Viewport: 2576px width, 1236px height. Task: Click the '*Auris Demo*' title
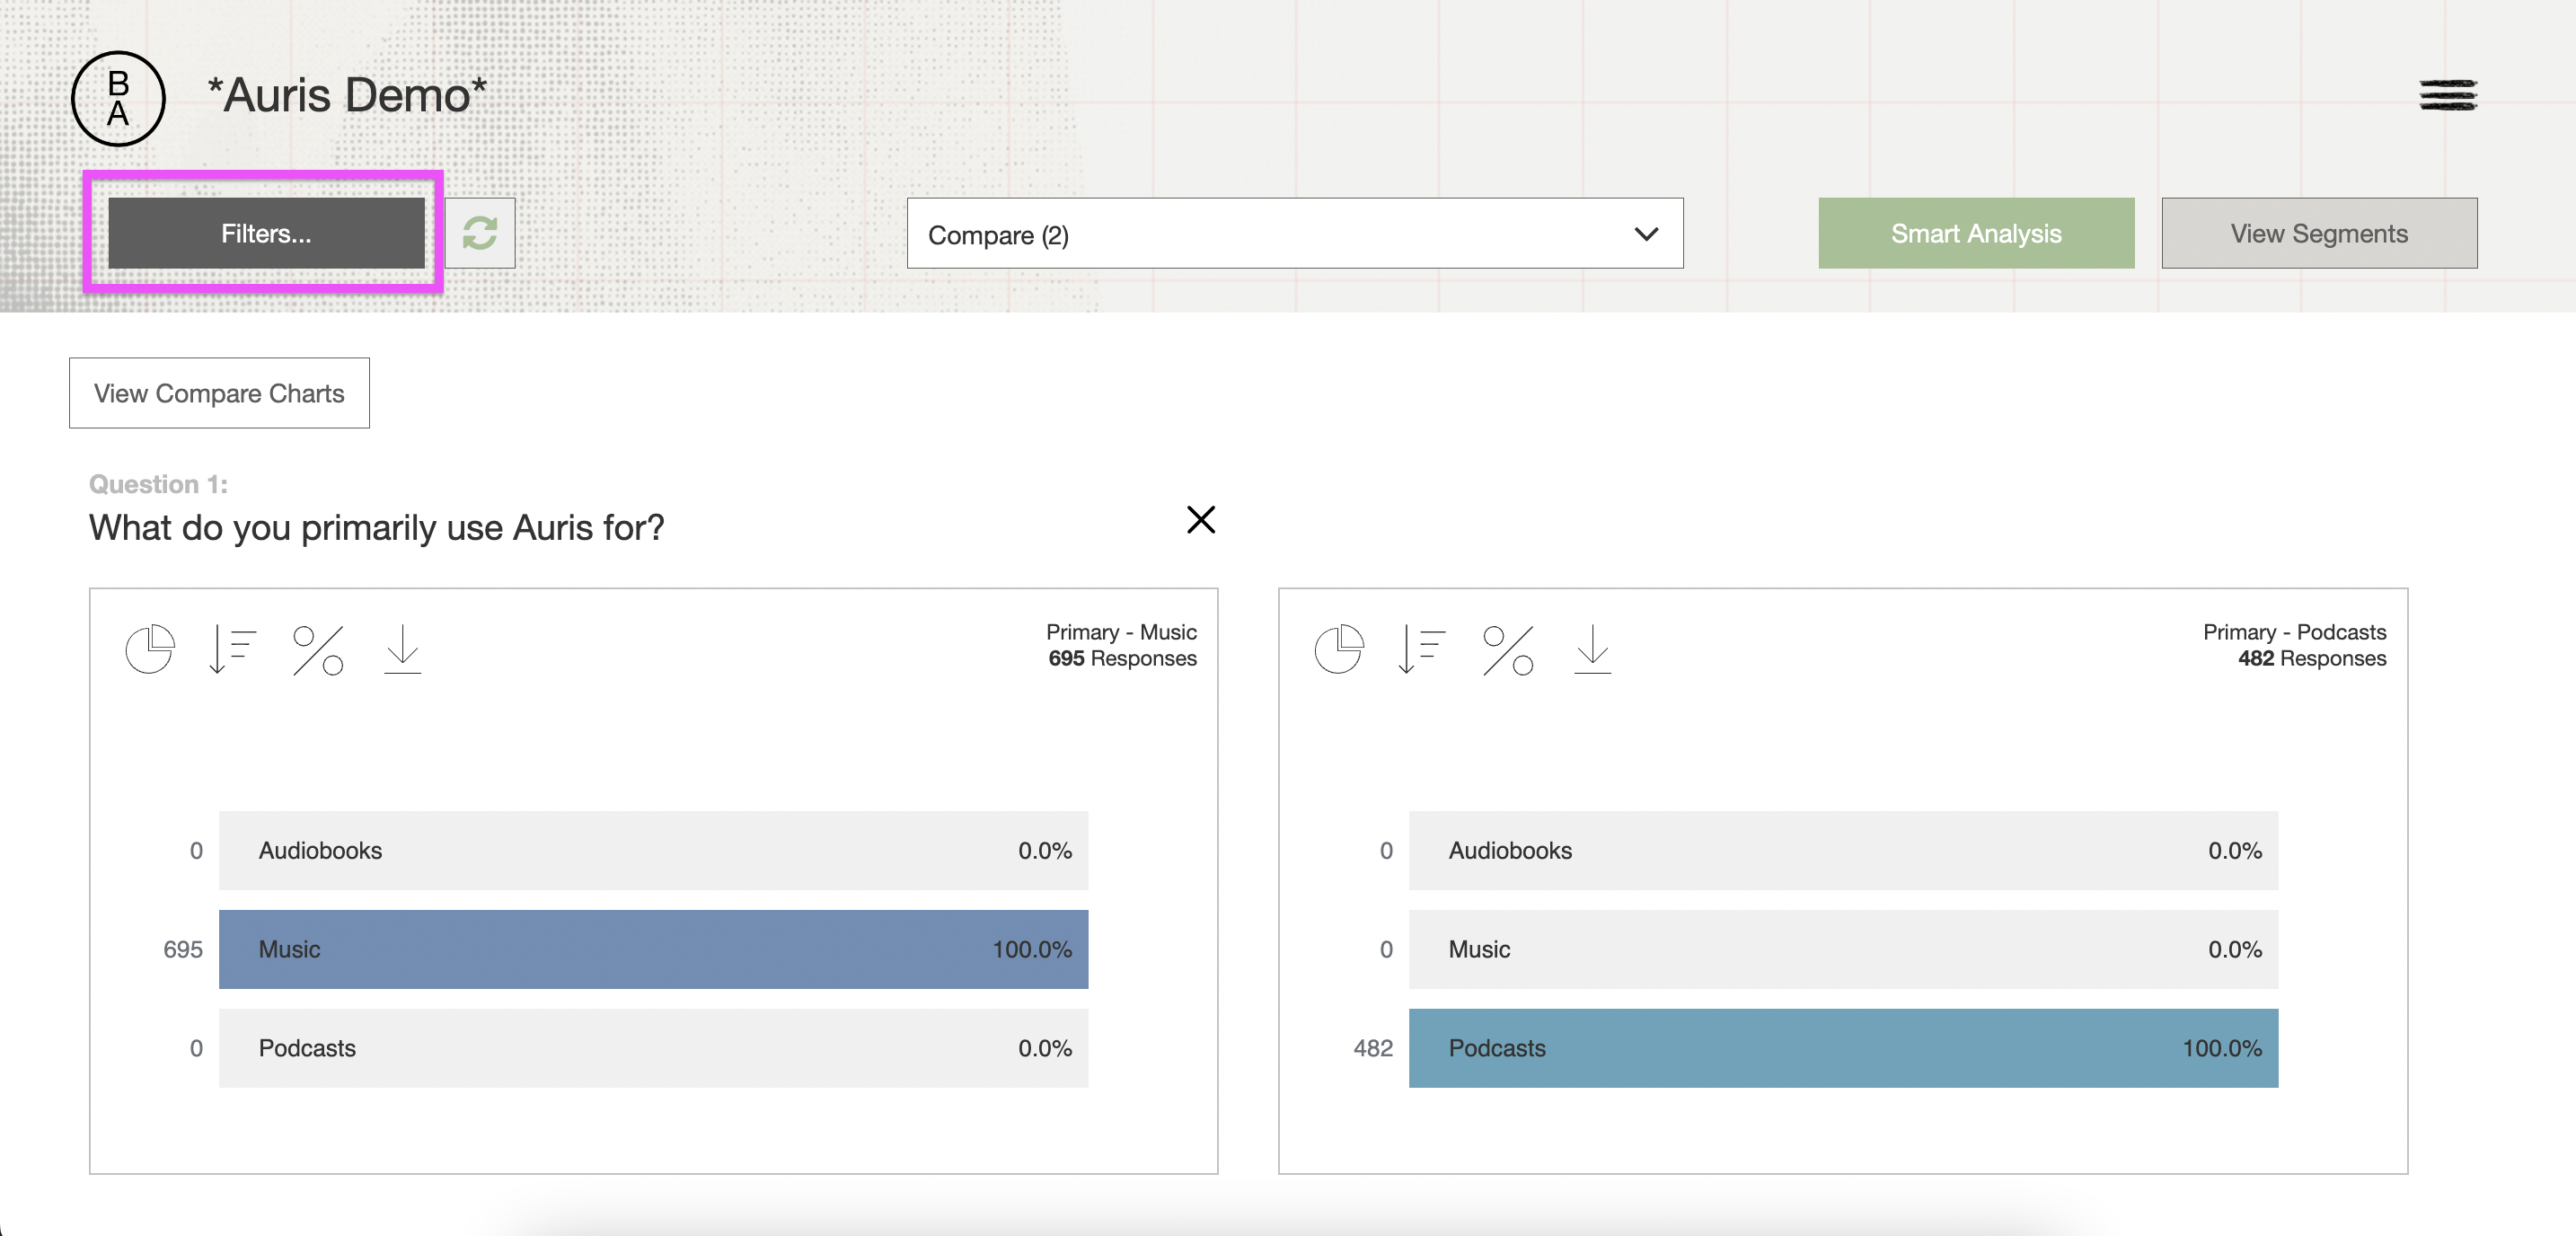click(x=347, y=95)
